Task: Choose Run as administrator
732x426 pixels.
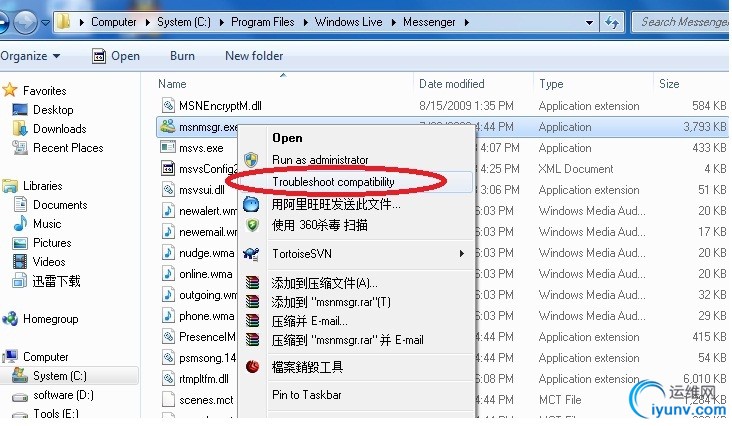Action: click(320, 160)
